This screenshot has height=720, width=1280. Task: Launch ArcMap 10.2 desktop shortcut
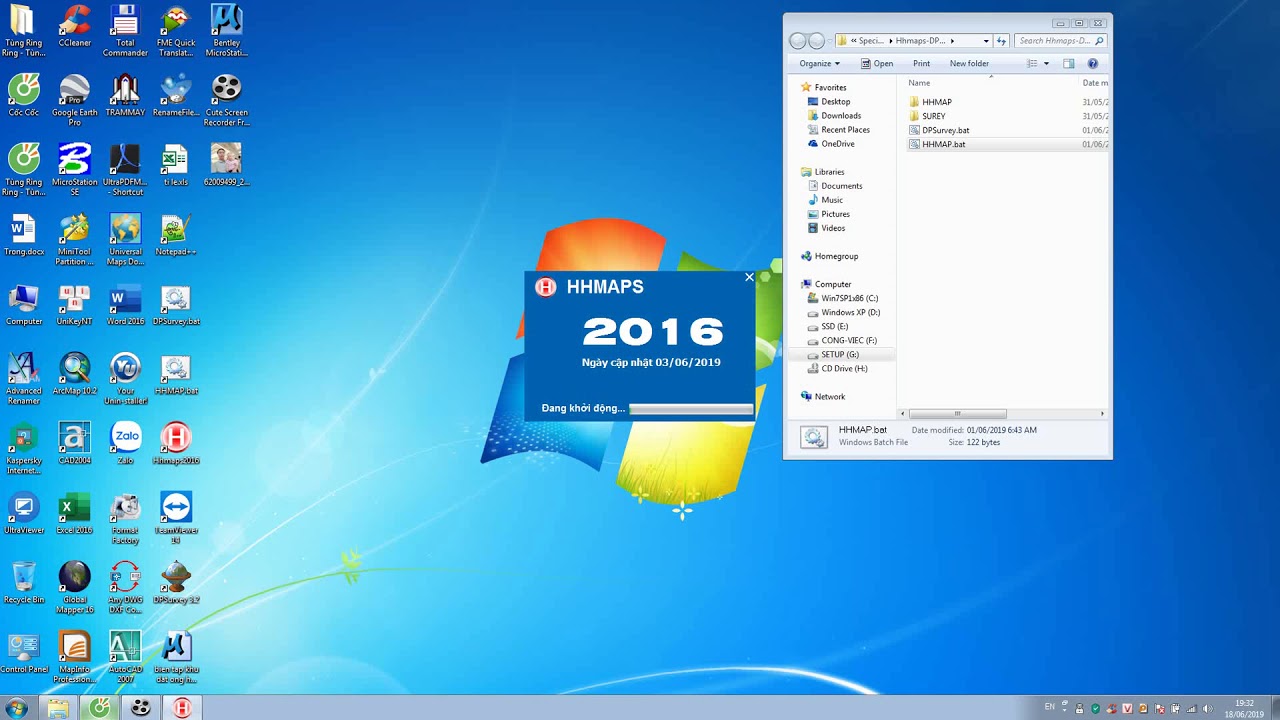(75, 374)
